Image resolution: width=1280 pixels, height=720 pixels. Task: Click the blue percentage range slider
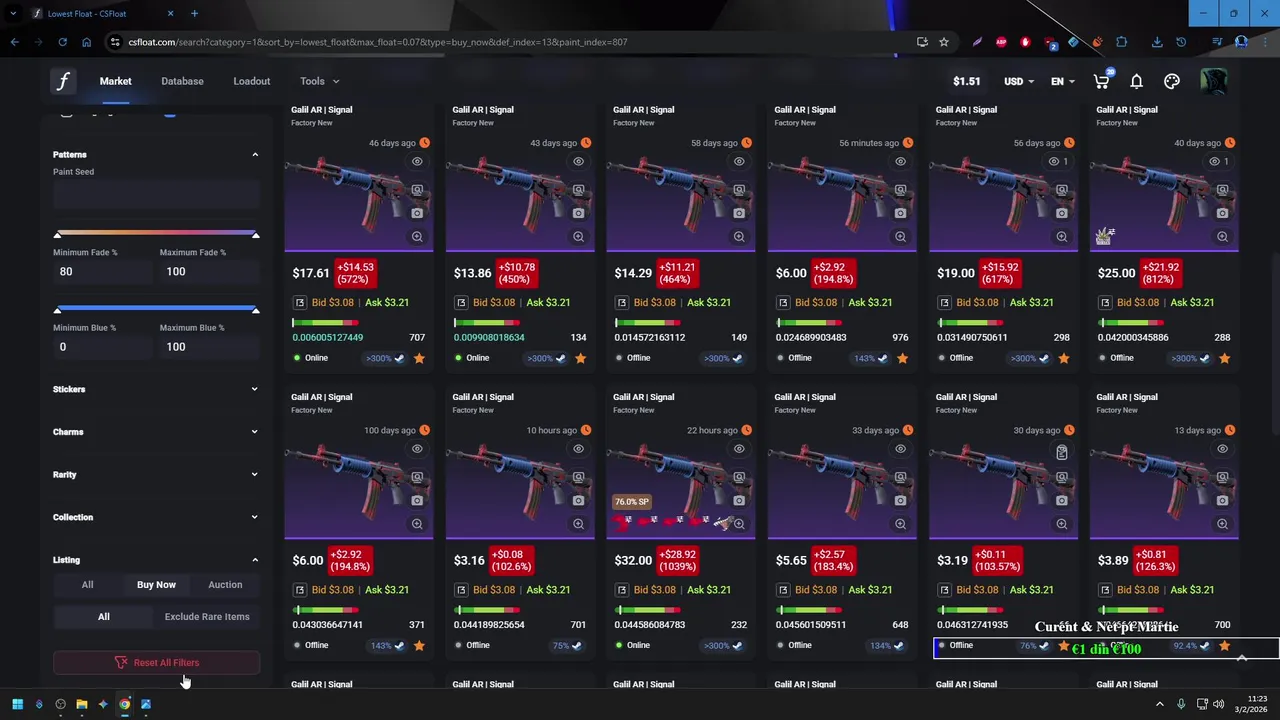pyautogui.click(x=156, y=309)
